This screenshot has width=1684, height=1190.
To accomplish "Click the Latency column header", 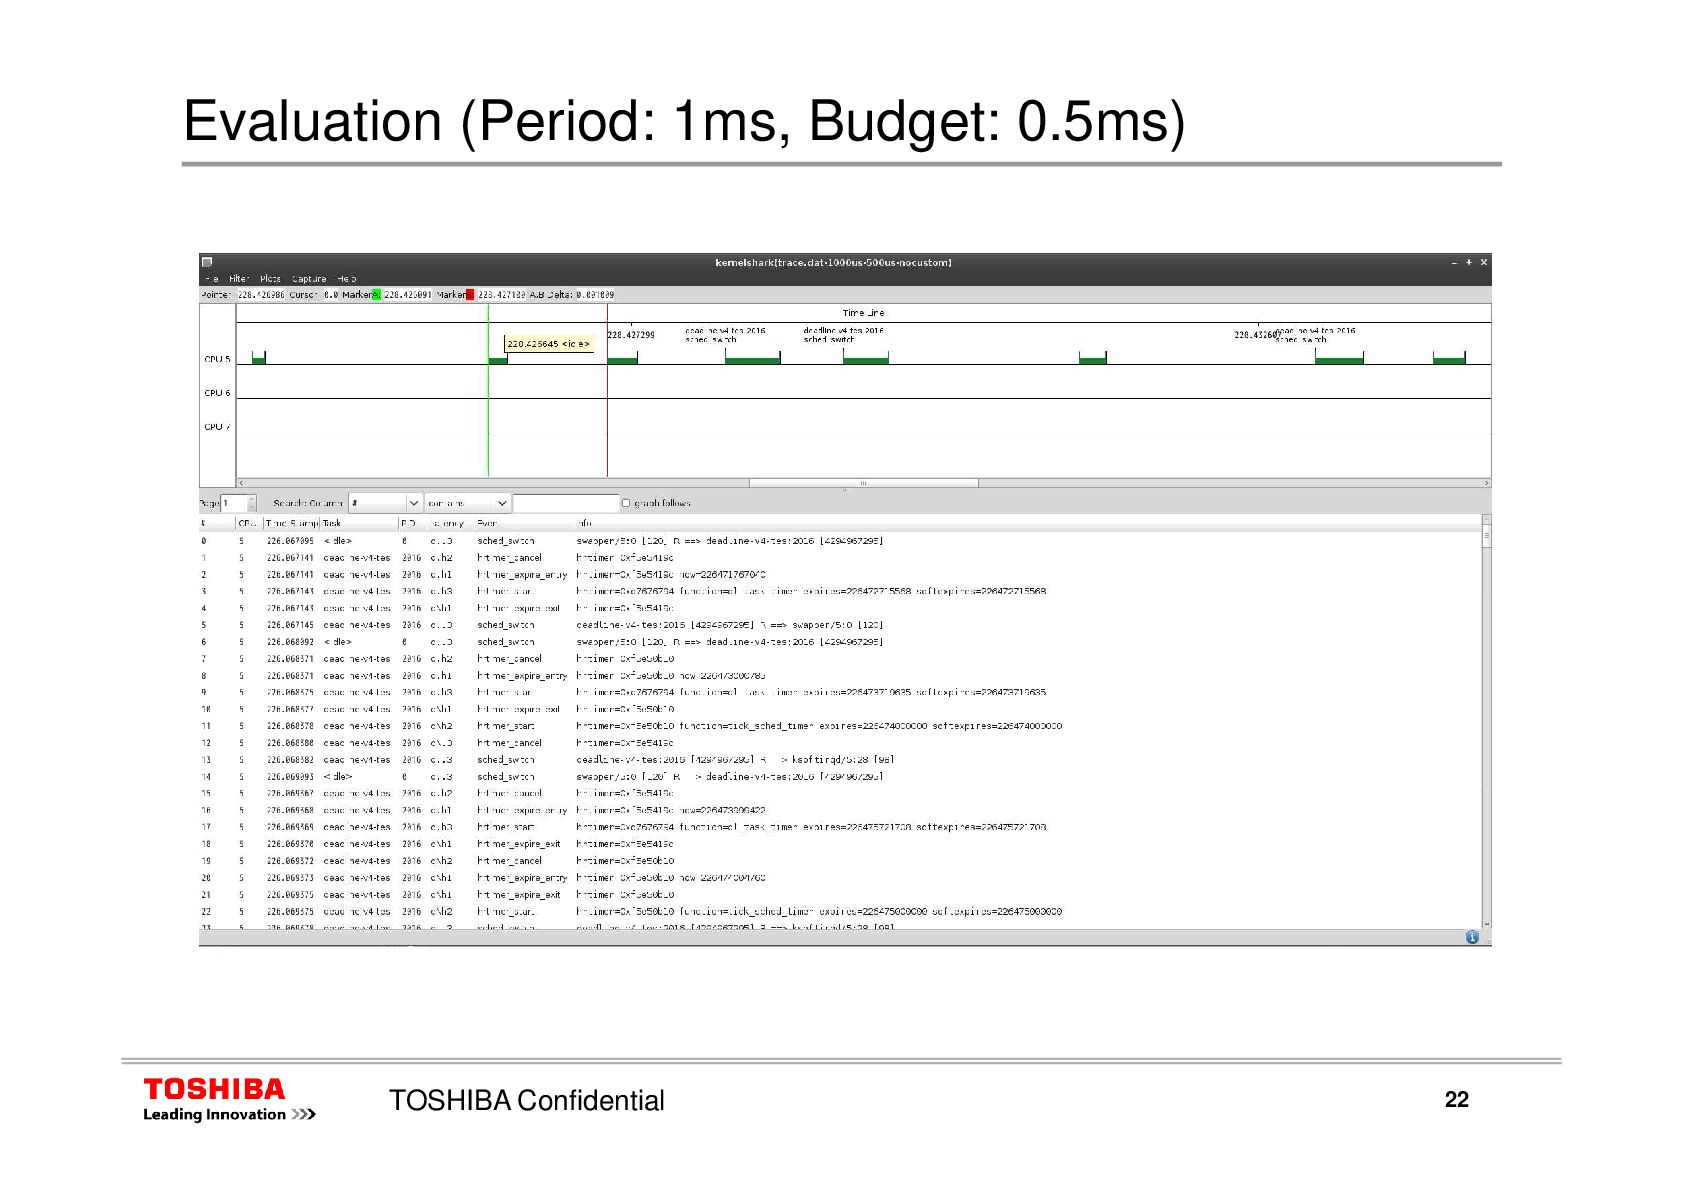I will (448, 523).
